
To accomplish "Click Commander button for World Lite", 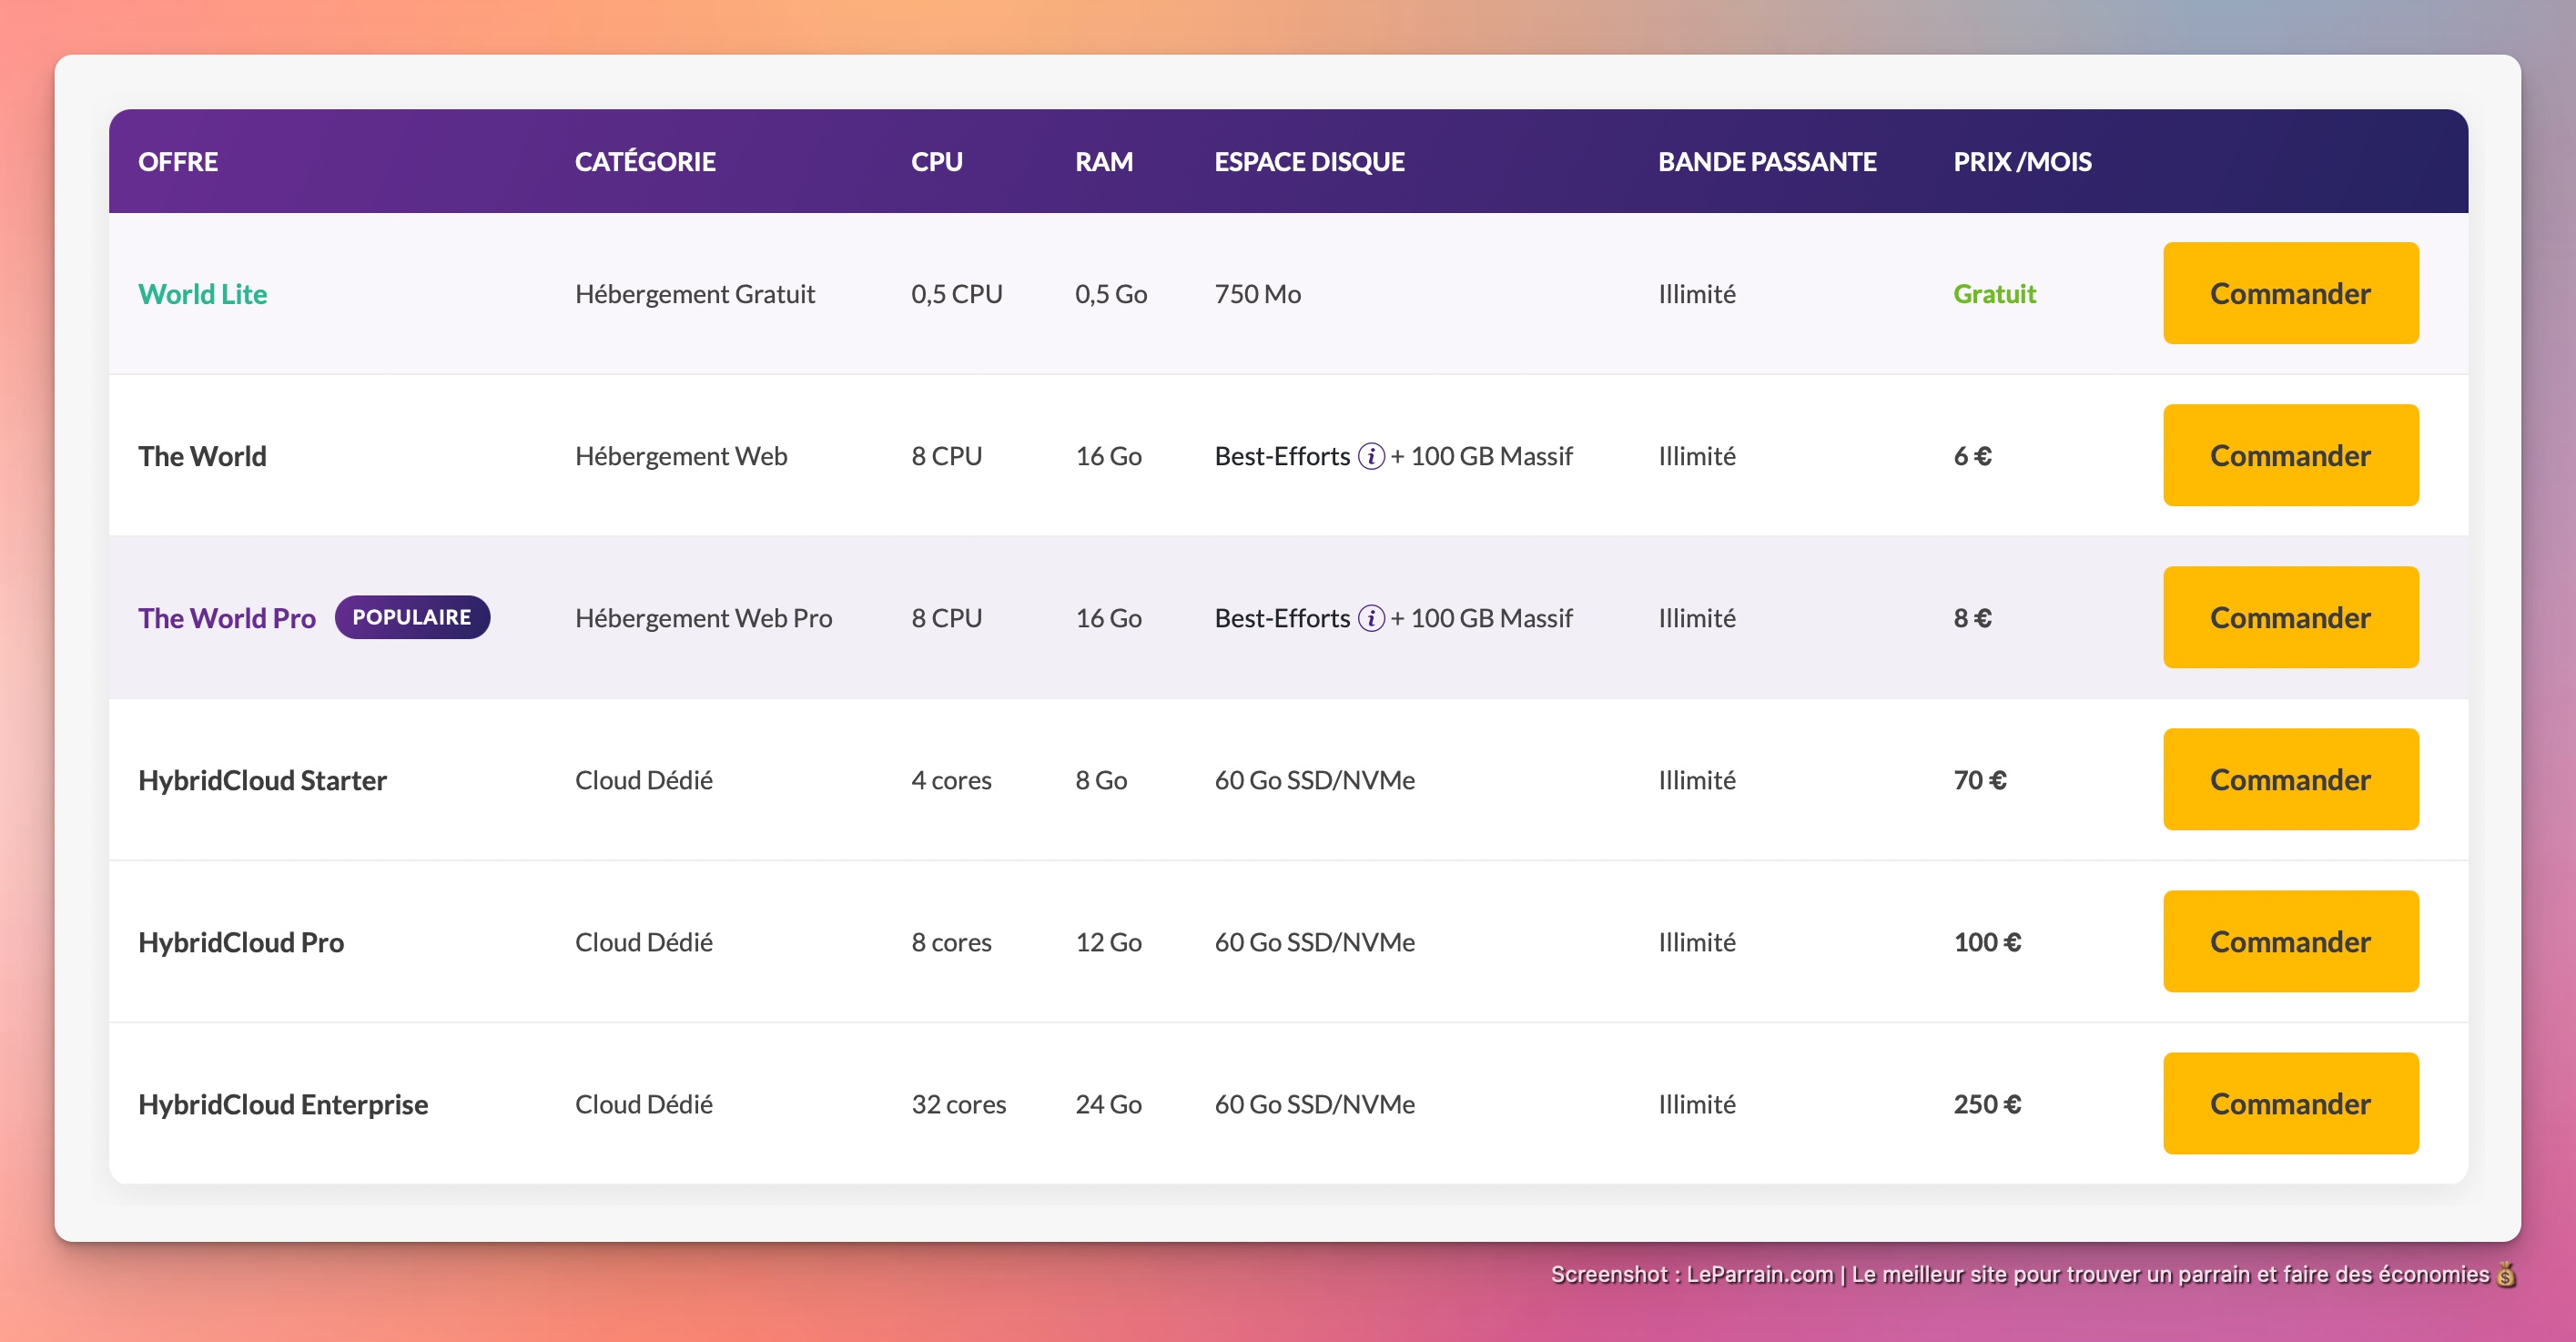I will point(2290,293).
